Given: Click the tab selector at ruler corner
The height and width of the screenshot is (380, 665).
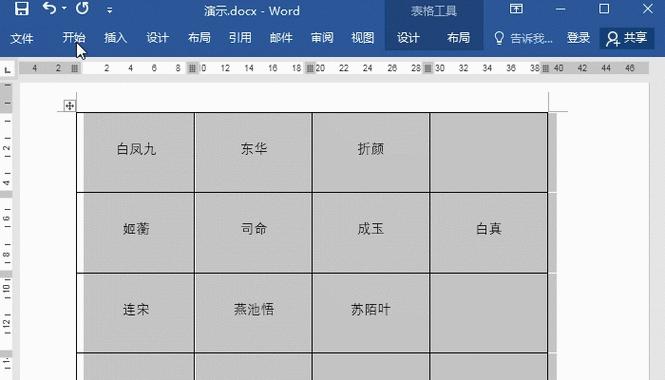Looking at the screenshot, I should click(x=7, y=70).
